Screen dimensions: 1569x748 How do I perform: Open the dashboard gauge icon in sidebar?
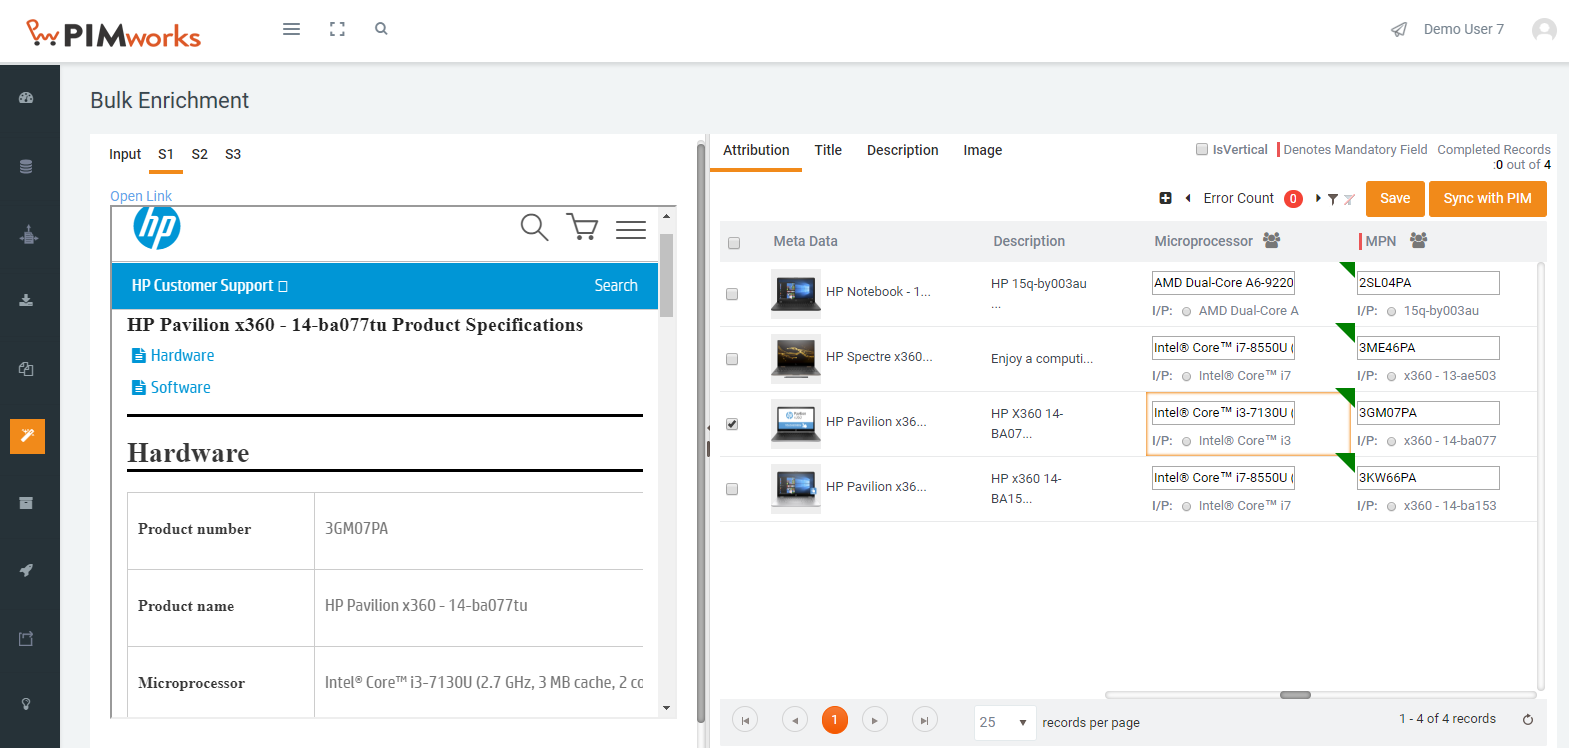coord(26,98)
